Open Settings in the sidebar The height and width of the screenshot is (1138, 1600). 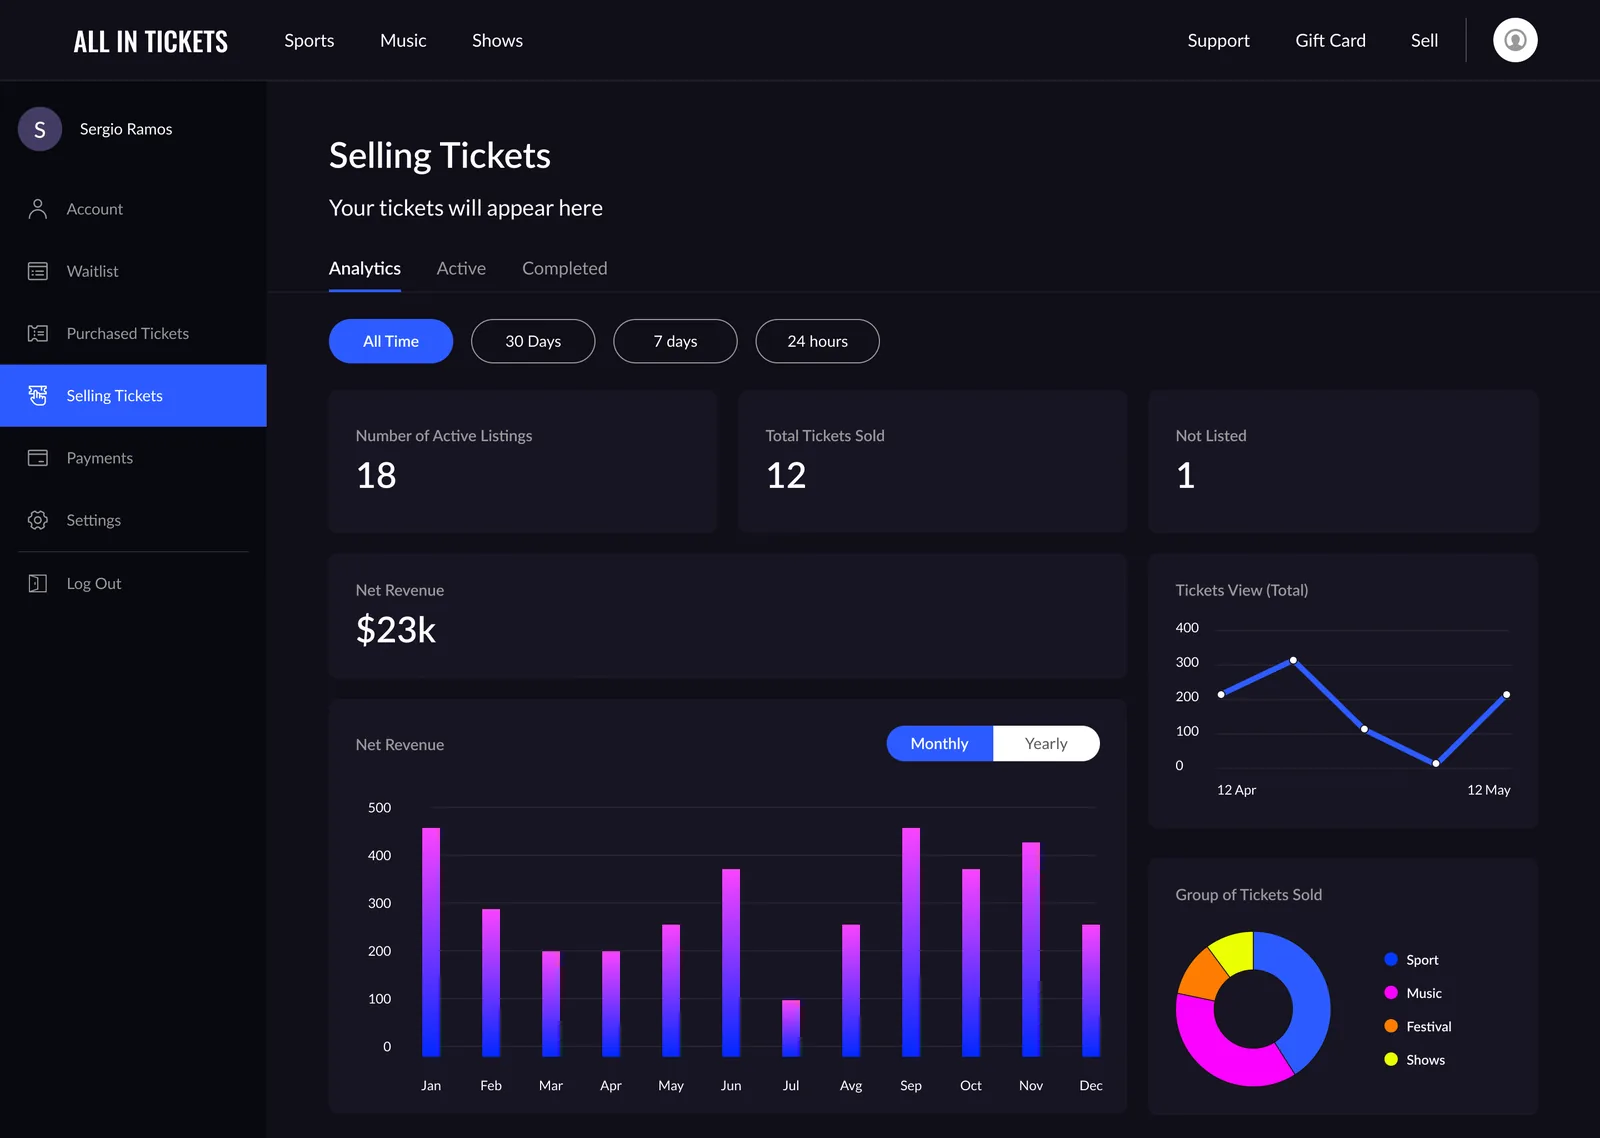(133, 520)
